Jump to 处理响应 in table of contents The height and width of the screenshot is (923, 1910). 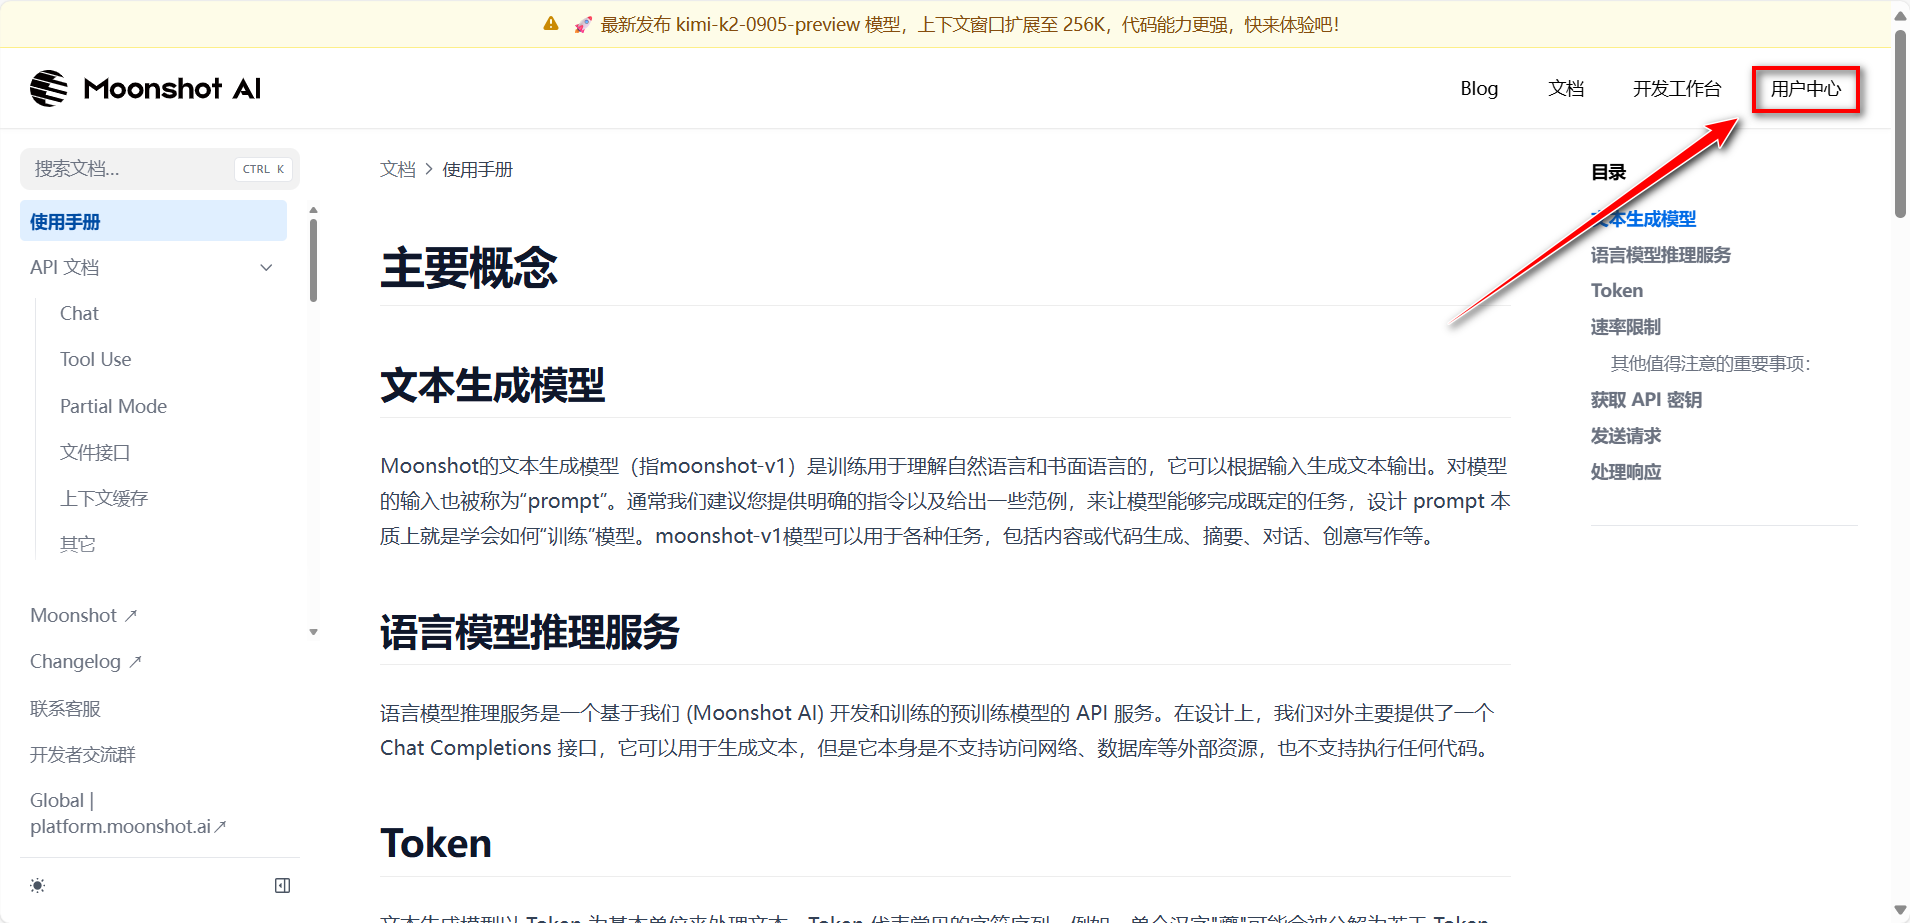click(x=1625, y=471)
